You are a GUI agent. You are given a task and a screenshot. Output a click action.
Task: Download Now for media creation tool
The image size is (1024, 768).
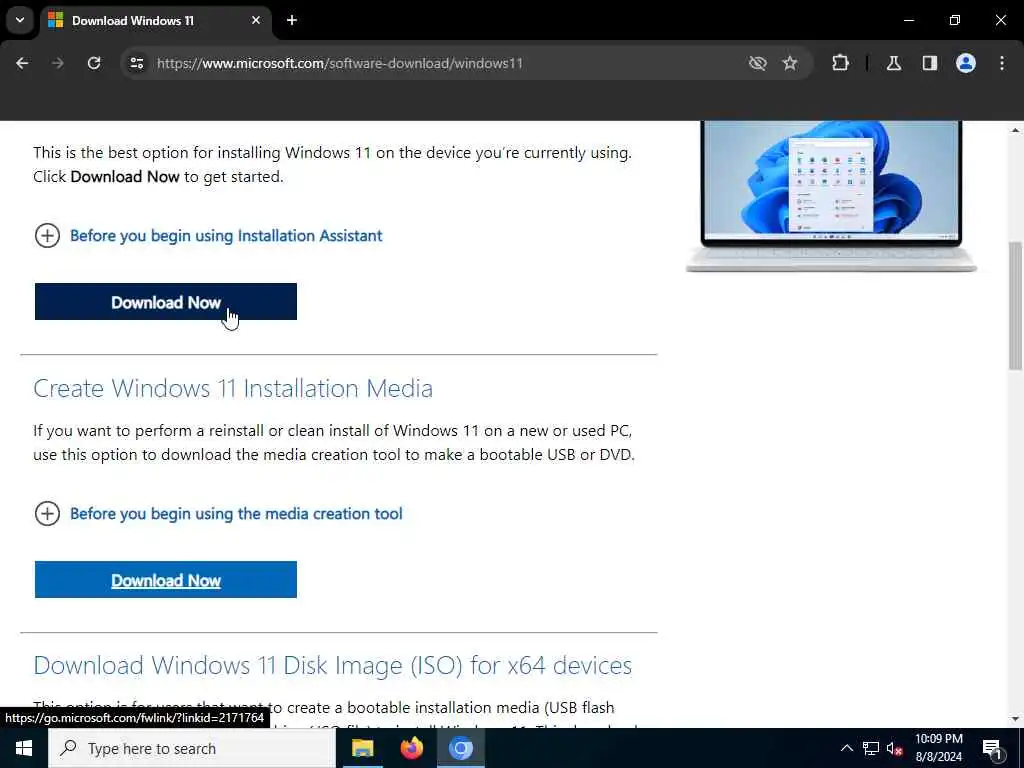(x=166, y=580)
